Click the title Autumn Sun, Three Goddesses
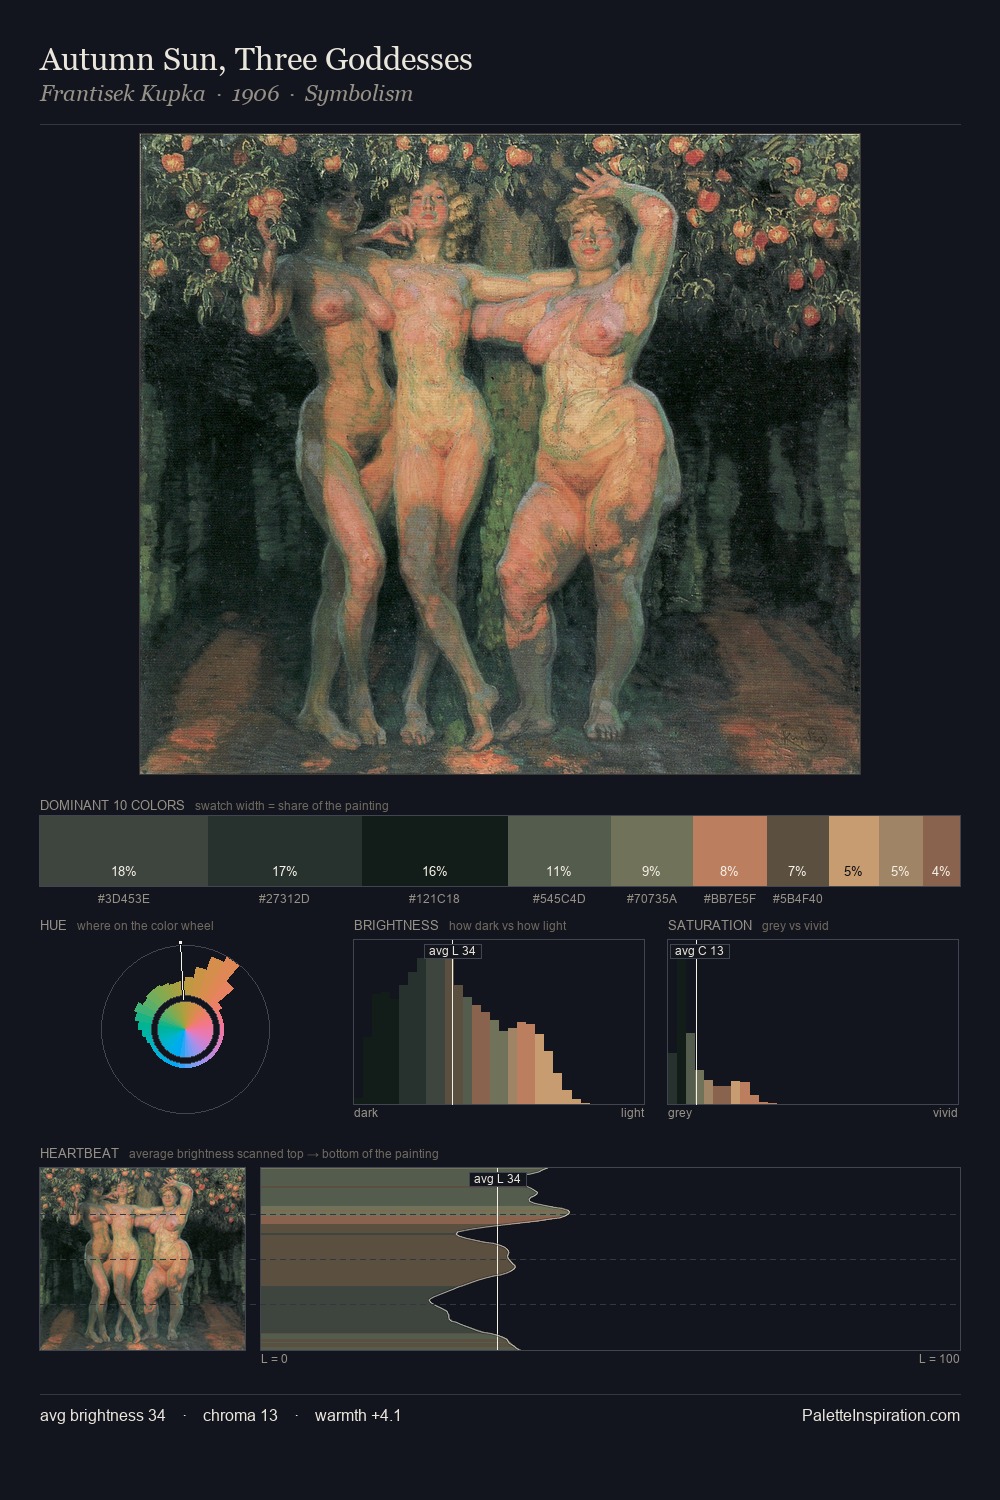Screen dimensions: 1000x1500 (x=256, y=60)
